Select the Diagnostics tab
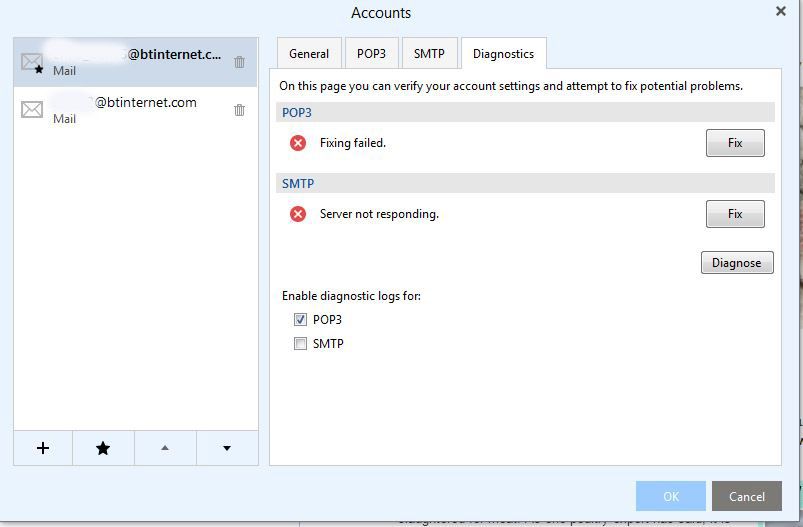 pyautogui.click(x=503, y=54)
